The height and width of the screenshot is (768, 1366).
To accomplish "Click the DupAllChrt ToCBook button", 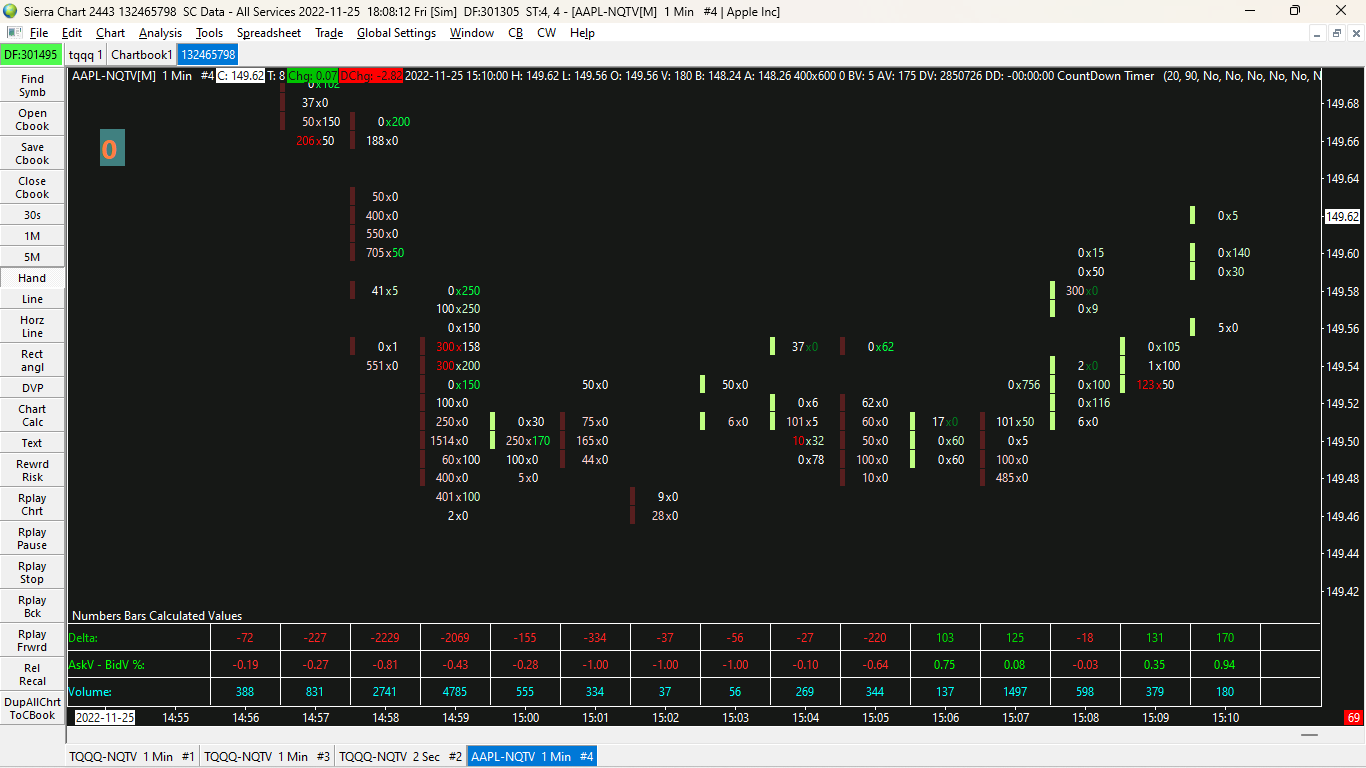I will (x=32, y=708).
